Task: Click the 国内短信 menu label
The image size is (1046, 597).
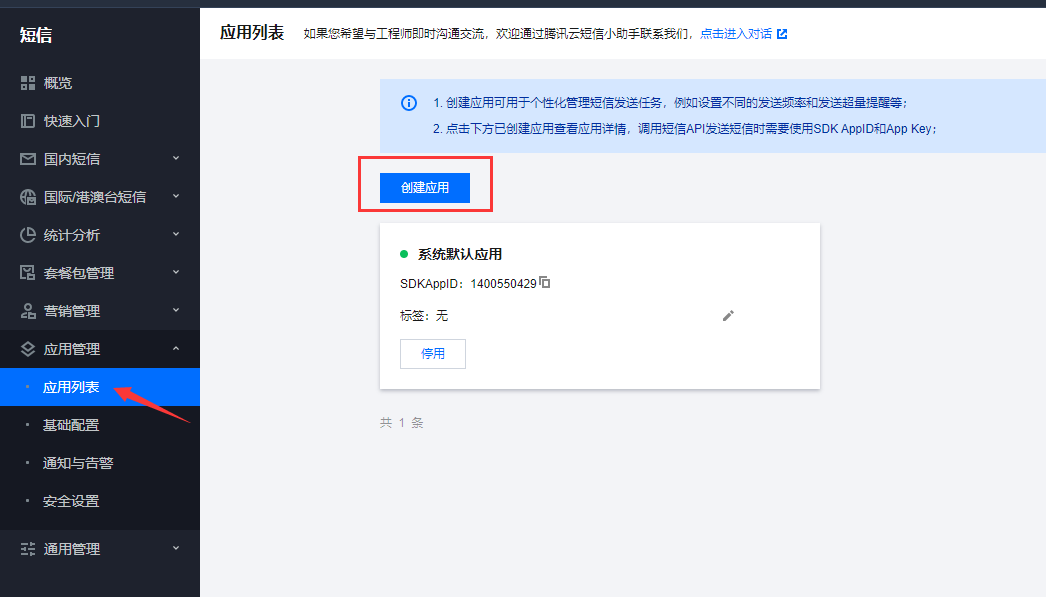Action: [x=72, y=159]
